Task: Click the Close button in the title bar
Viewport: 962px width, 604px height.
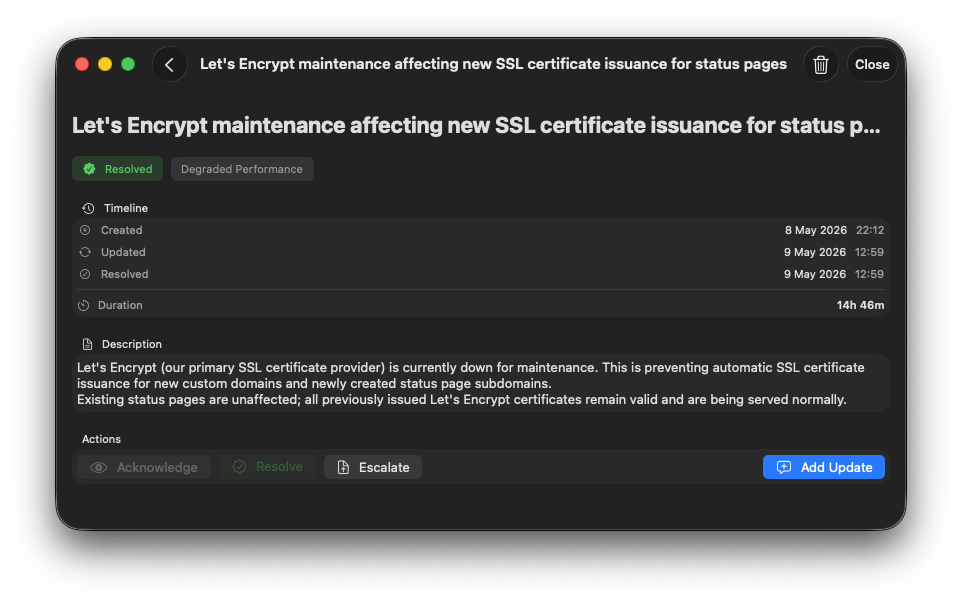Action: coord(872,64)
